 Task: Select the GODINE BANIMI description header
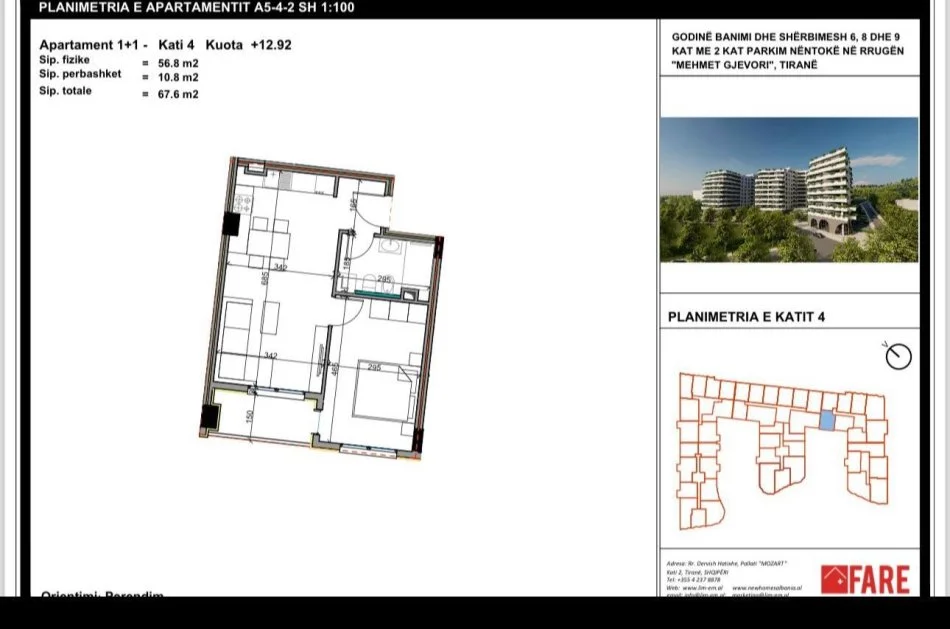pos(788,48)
